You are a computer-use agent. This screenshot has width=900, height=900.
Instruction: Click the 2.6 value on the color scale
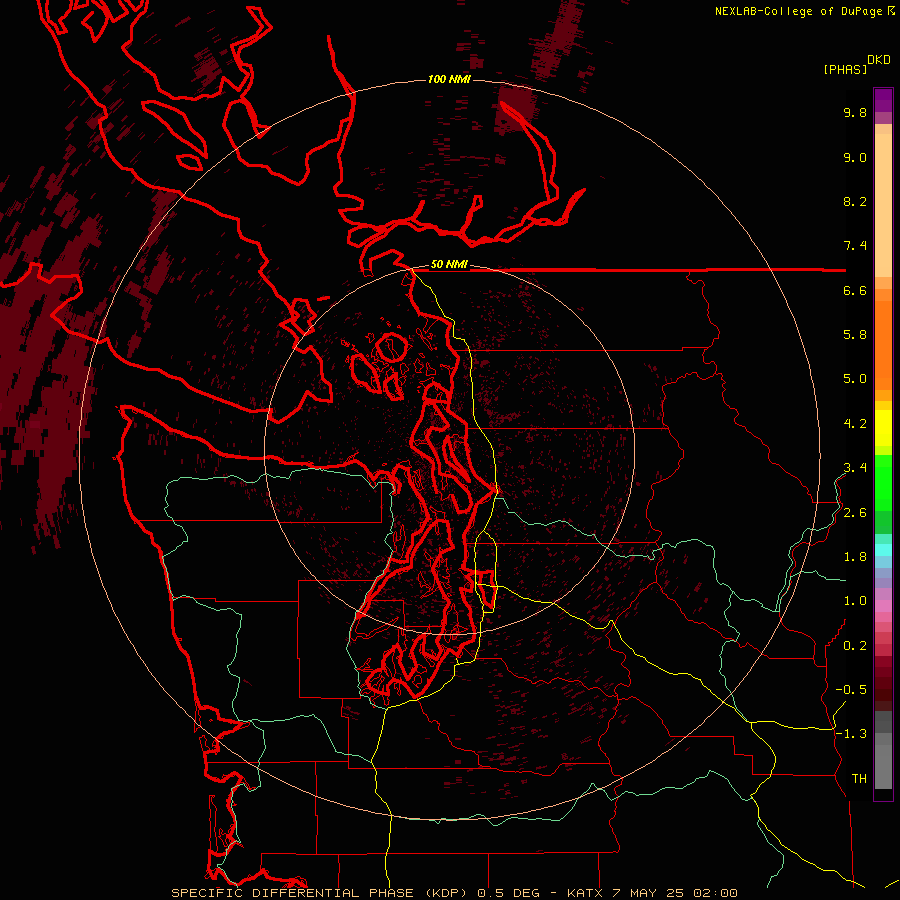[855, 513]
